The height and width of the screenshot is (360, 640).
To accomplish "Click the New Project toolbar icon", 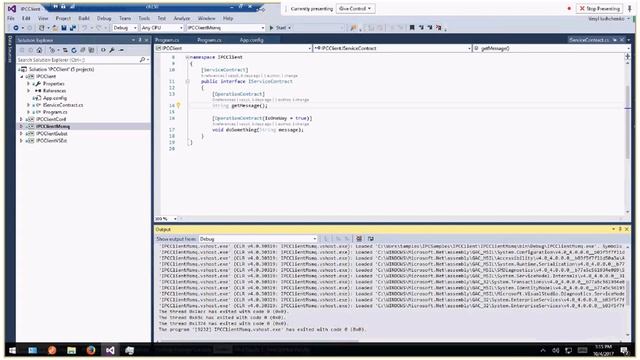I will coord(42,28).
